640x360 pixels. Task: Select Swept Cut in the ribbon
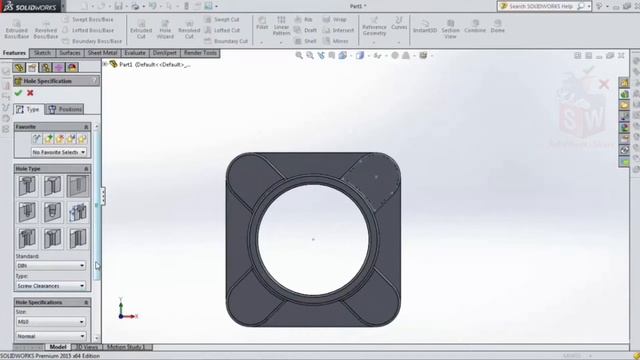222,19
